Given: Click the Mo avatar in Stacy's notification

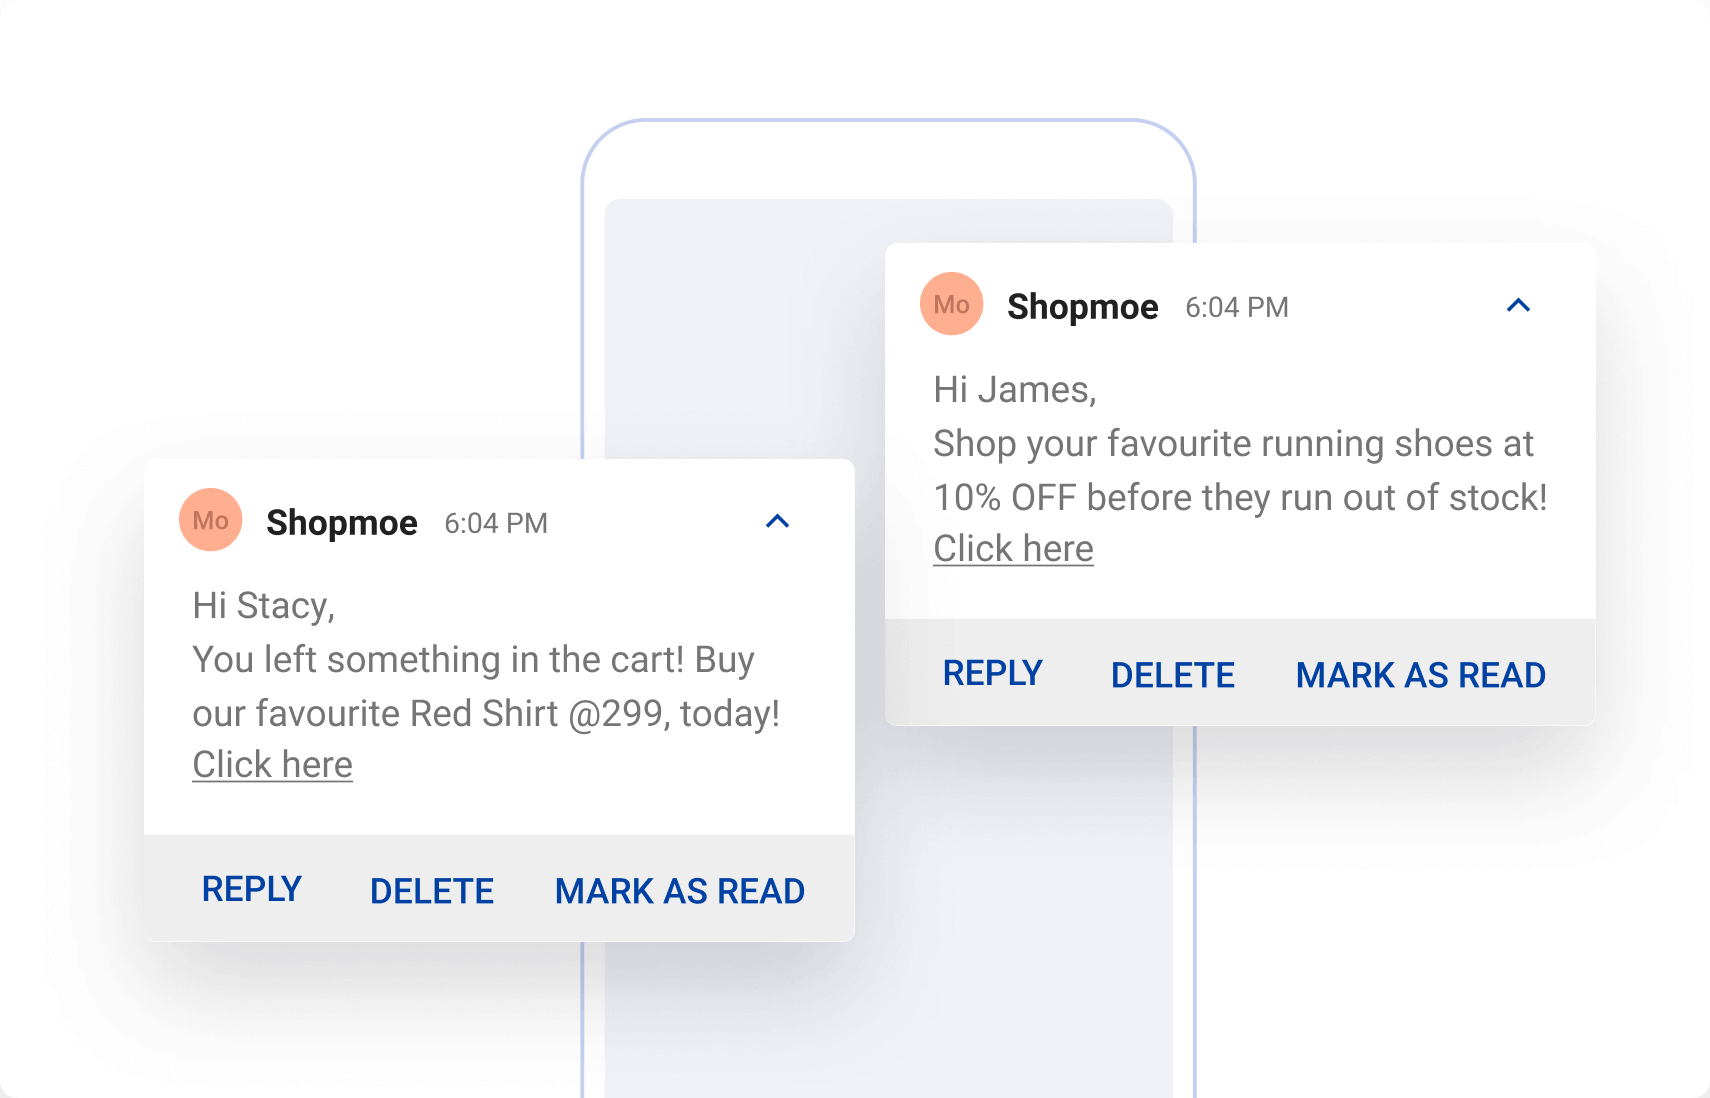Looking at the screenshot, I should pyautogui.click(x=210, y=520).
